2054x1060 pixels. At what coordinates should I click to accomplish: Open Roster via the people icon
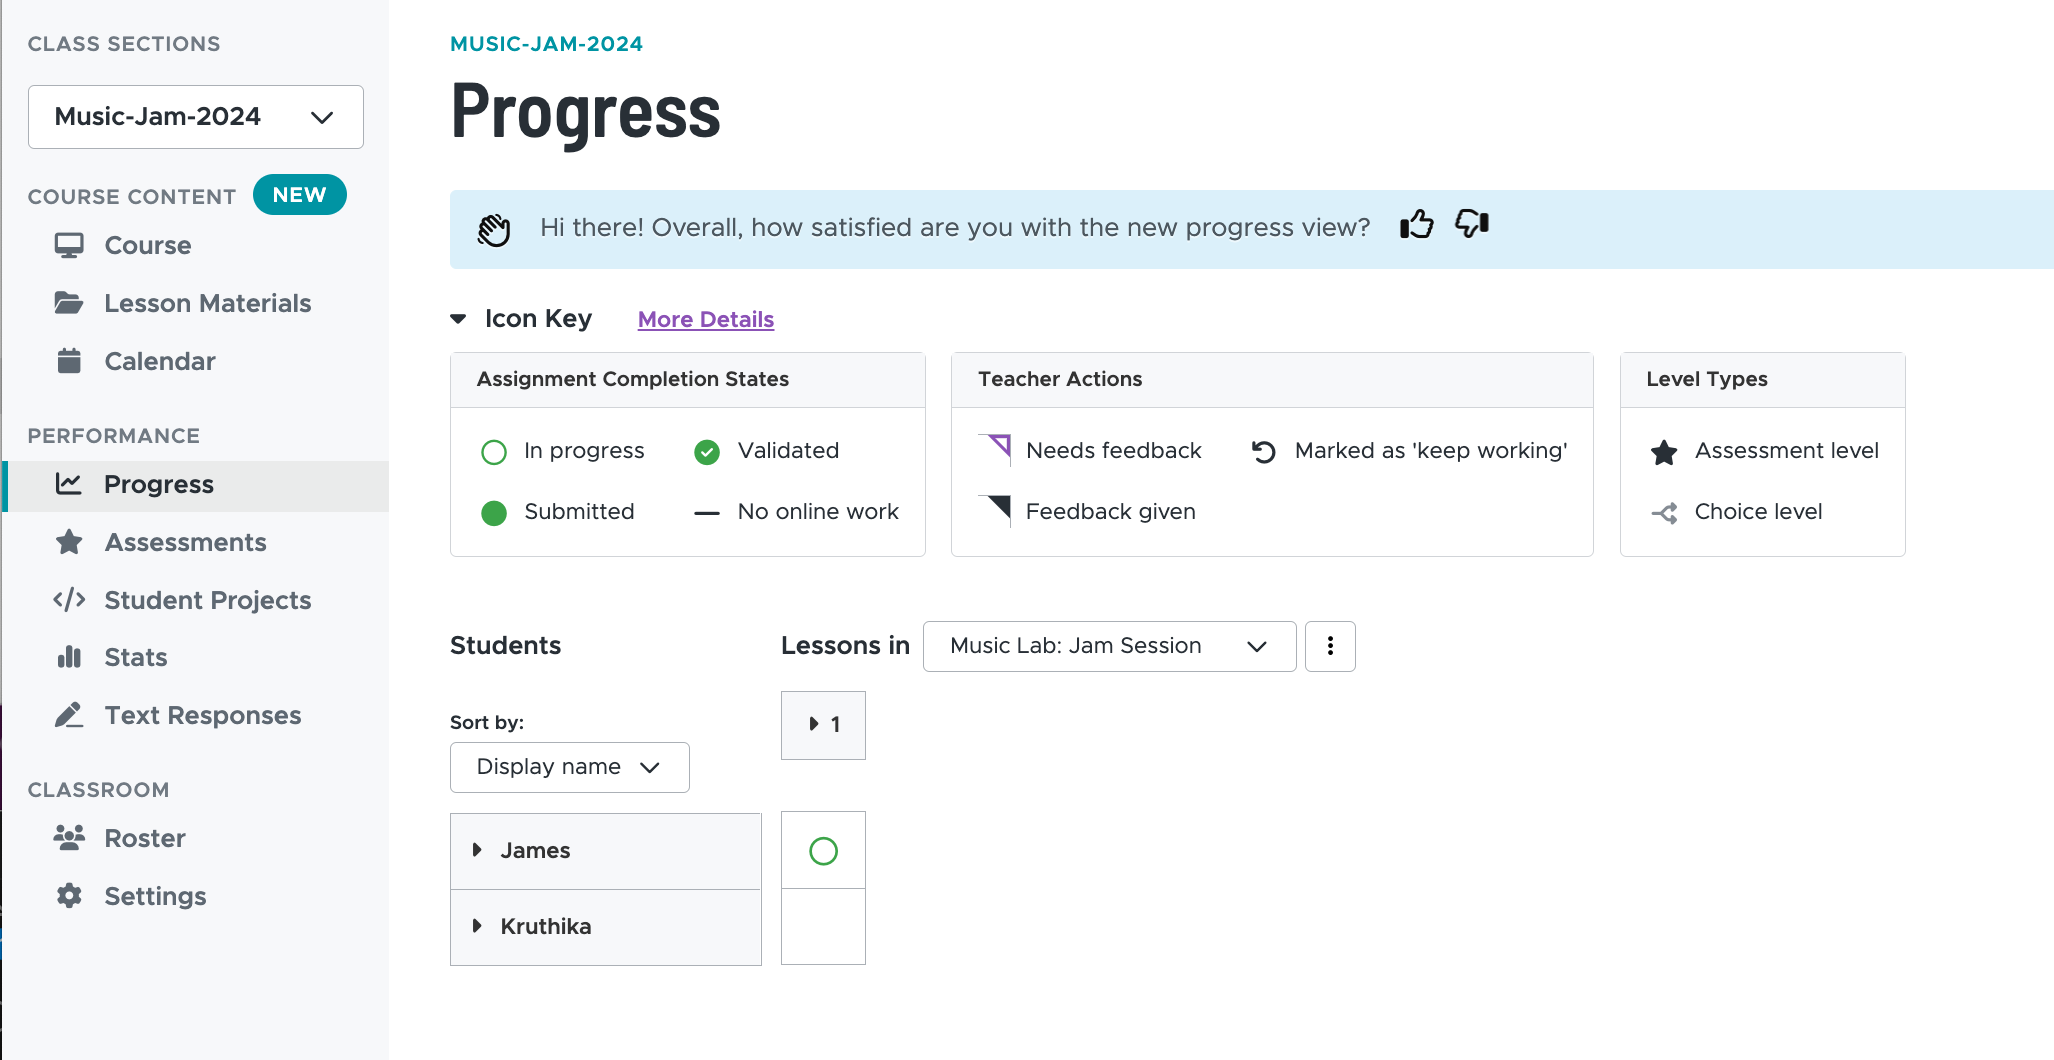(69, 837)
